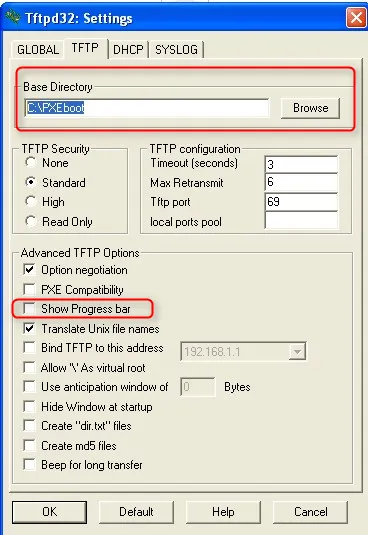Image resolution: width=368 pixels, height=535 pixels.
Task: Switch to the GLOBAL tab
Action: pos(38,50)
